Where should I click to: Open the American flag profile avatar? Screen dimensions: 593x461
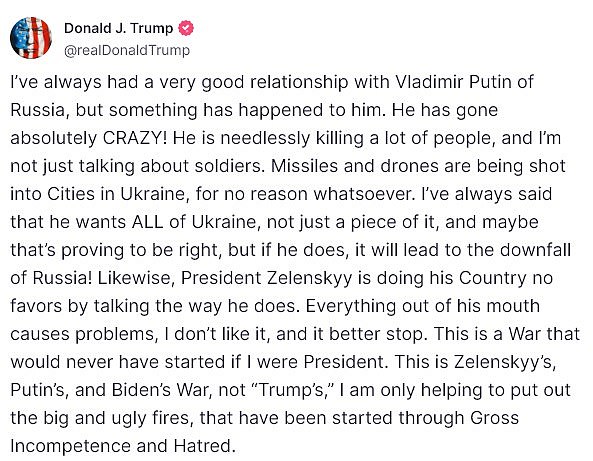(x=31, y=38)
